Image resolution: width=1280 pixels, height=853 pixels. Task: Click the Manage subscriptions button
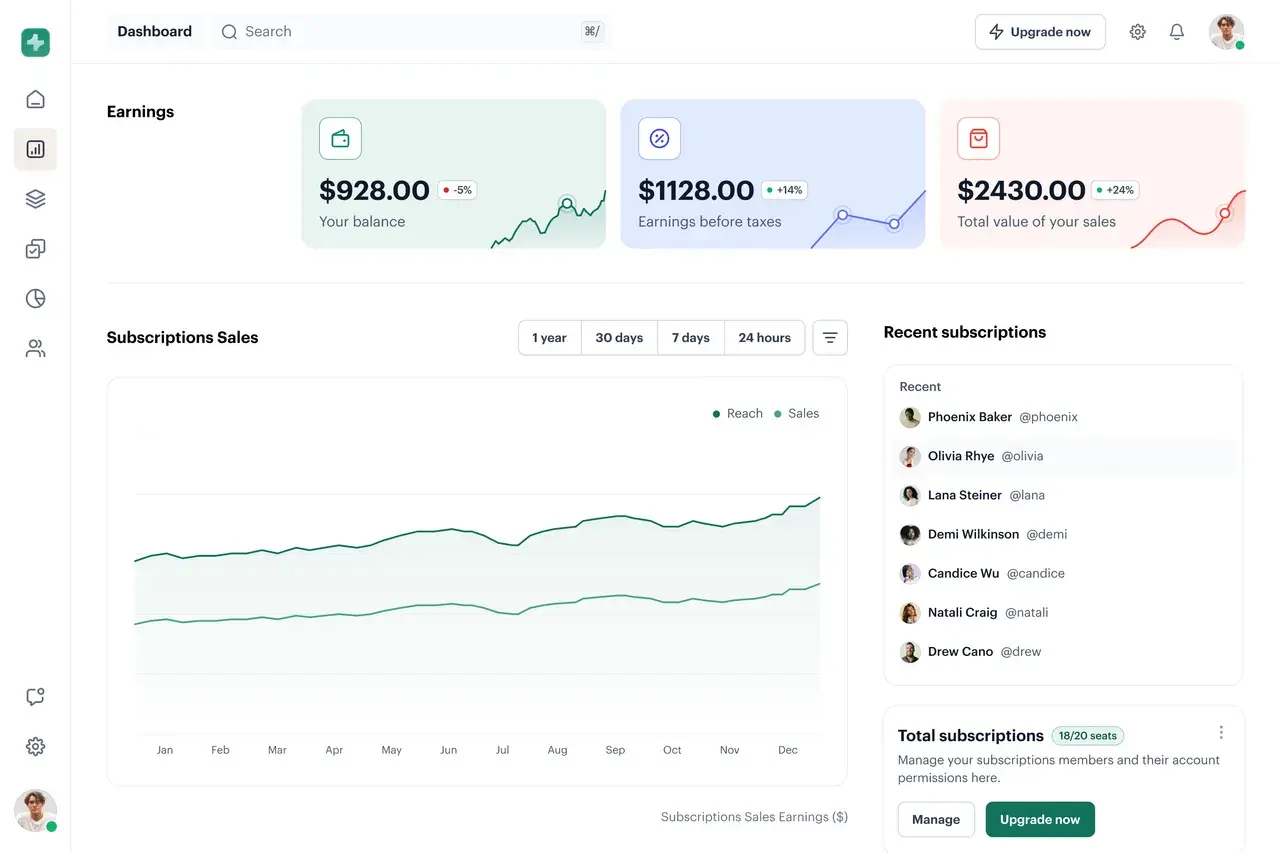936,819
